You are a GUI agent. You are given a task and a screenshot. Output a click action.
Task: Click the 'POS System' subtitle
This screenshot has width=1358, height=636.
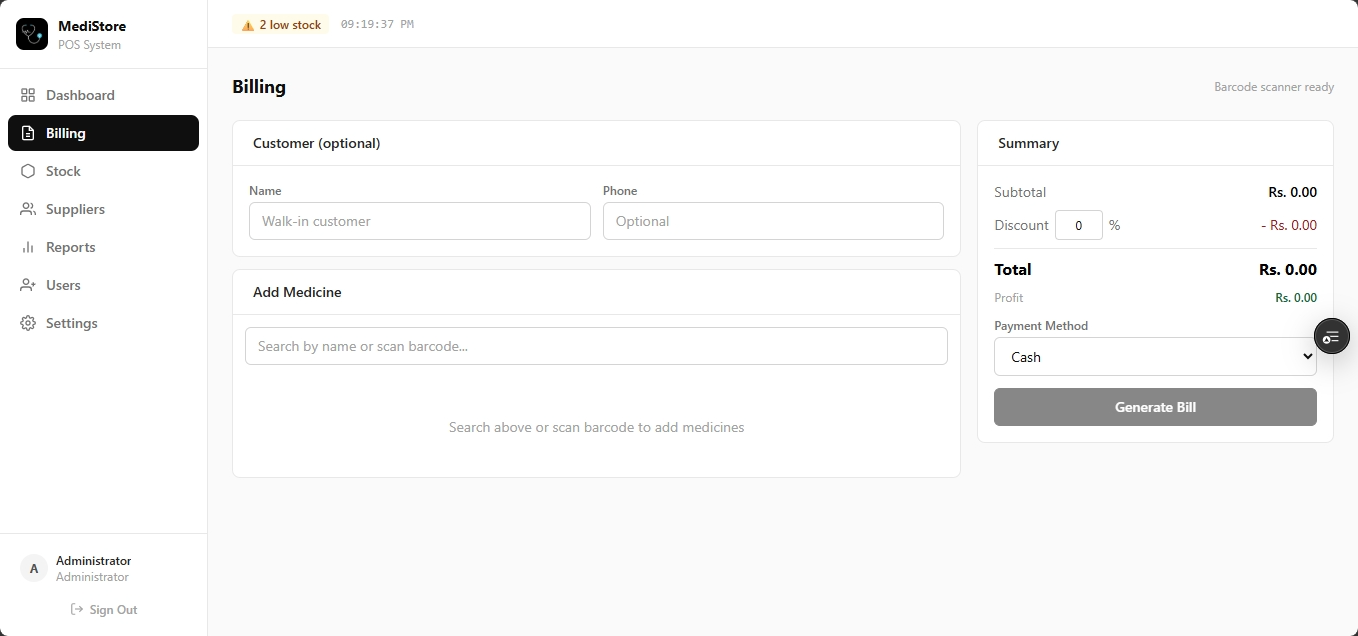tap(89, 45)
